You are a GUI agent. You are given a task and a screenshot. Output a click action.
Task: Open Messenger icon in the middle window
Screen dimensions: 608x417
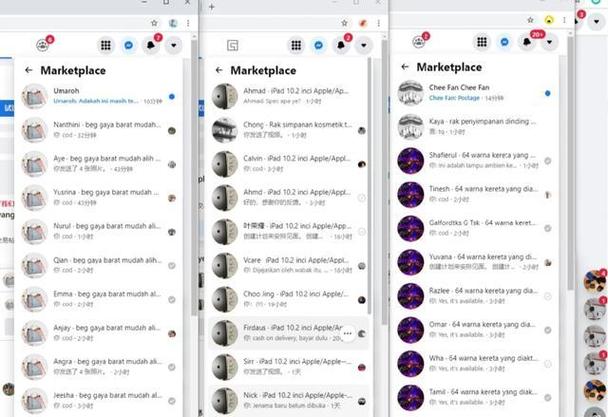[x=318, y=45]
